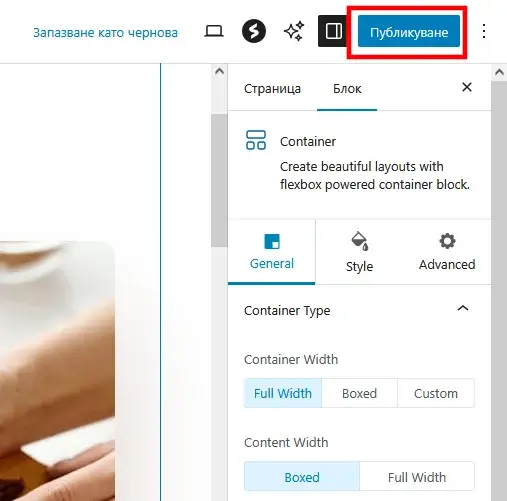Screen dimensions: 507x501
Task: Click the Container block title text
Action: point(308,142)
